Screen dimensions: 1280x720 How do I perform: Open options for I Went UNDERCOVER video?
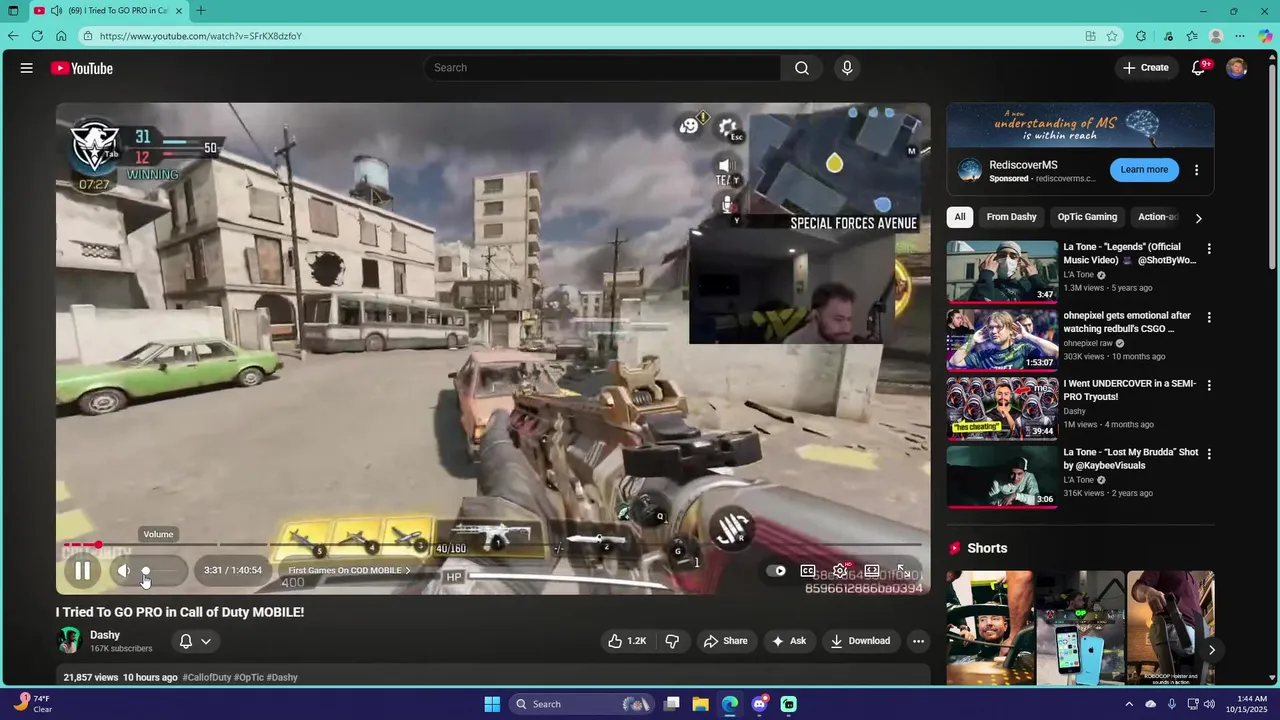click(x=1209, y=386)
